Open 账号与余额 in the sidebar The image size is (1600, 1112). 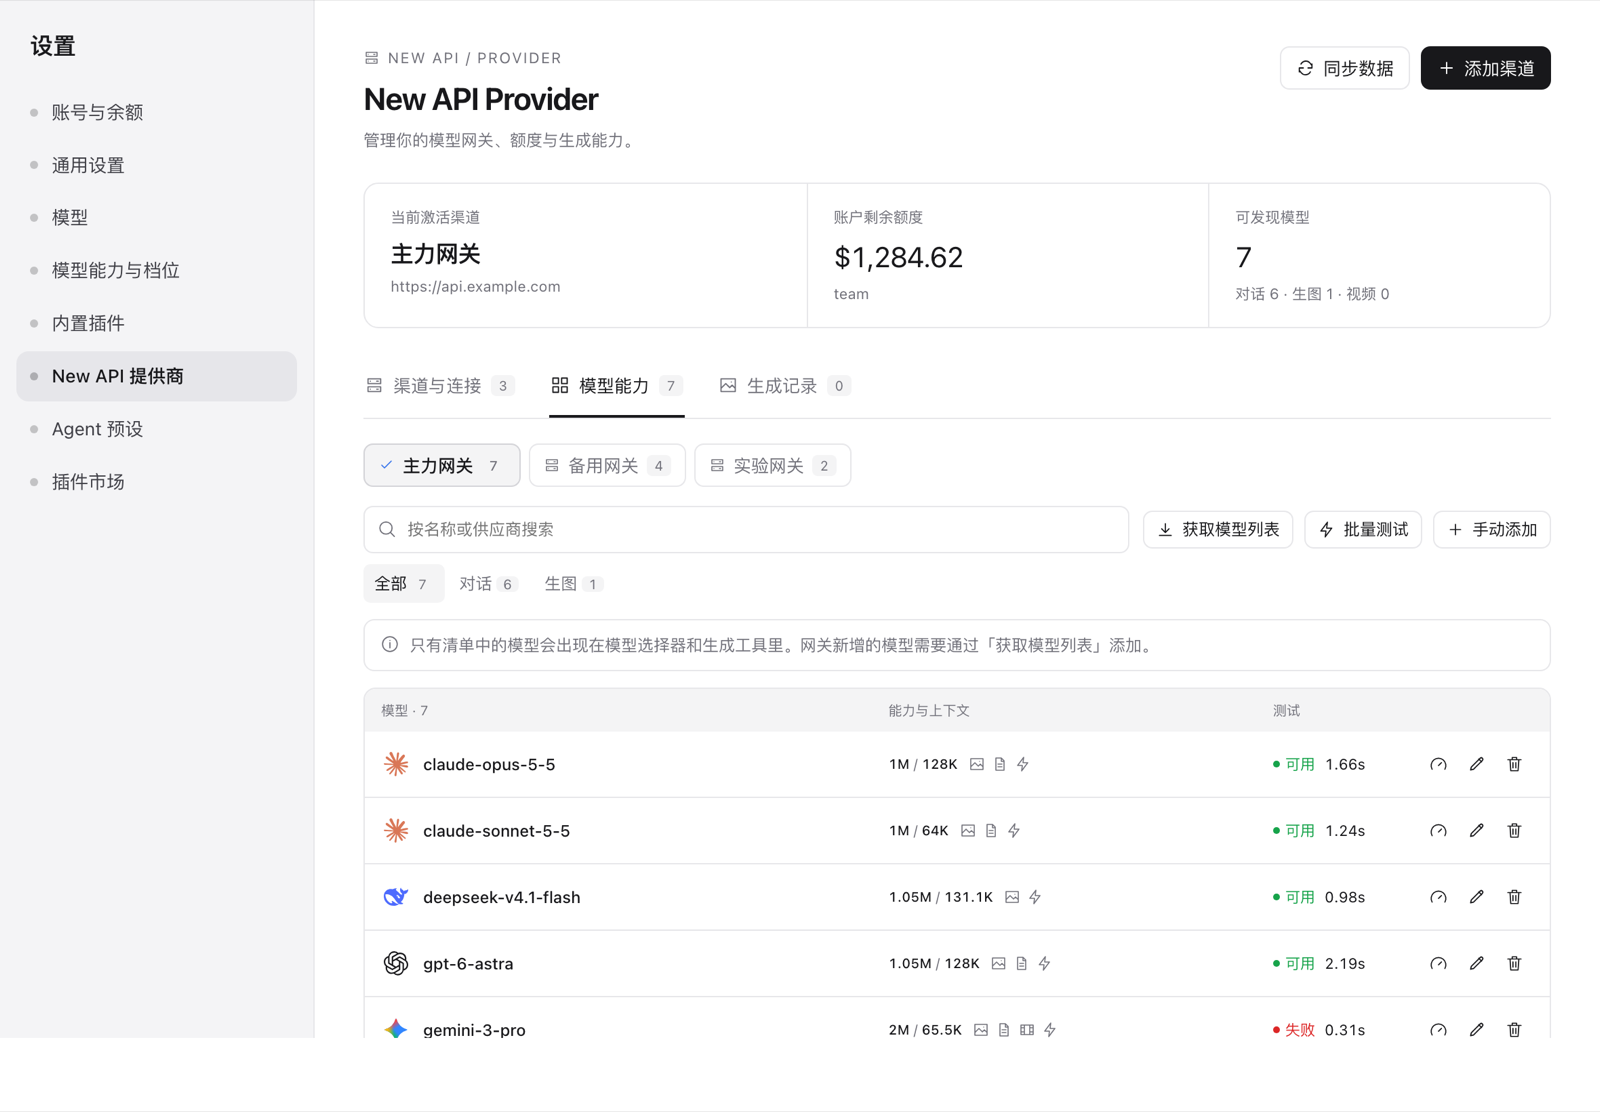[x=157, y=112]
